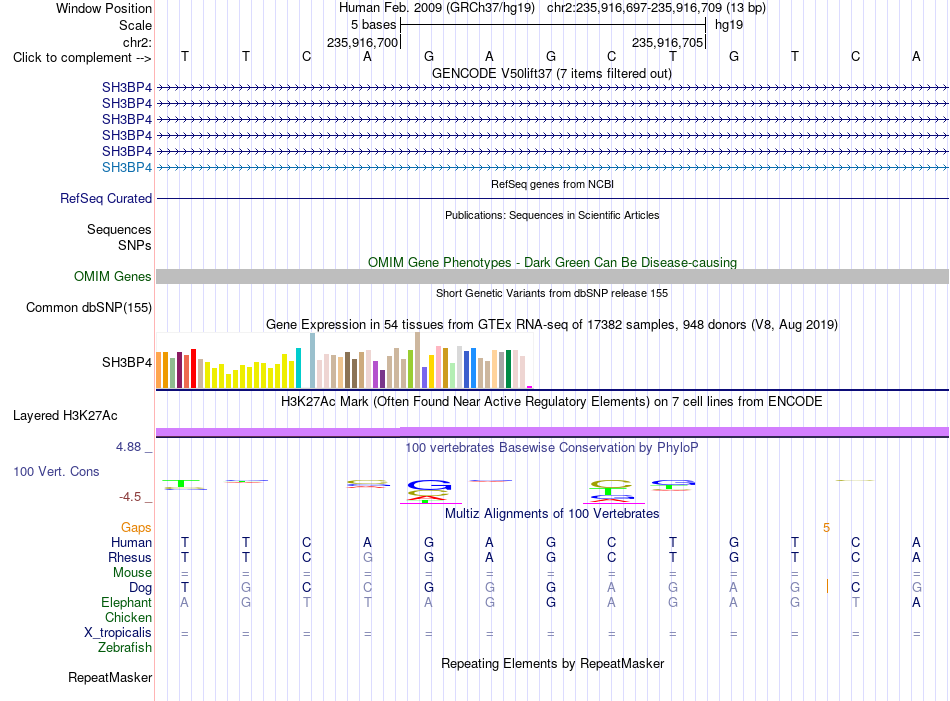Click the '100 Vert. Cons' track label
The image size is (950, 701).
(56, 471)
